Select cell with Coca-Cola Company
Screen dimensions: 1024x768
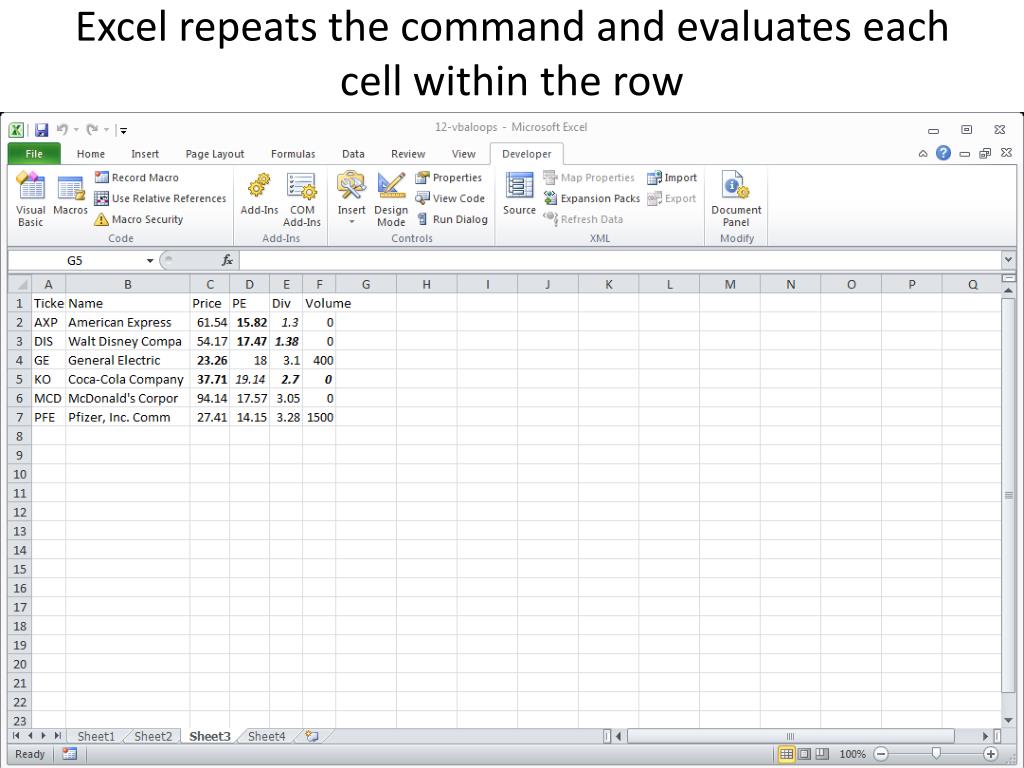click(128, 379)
